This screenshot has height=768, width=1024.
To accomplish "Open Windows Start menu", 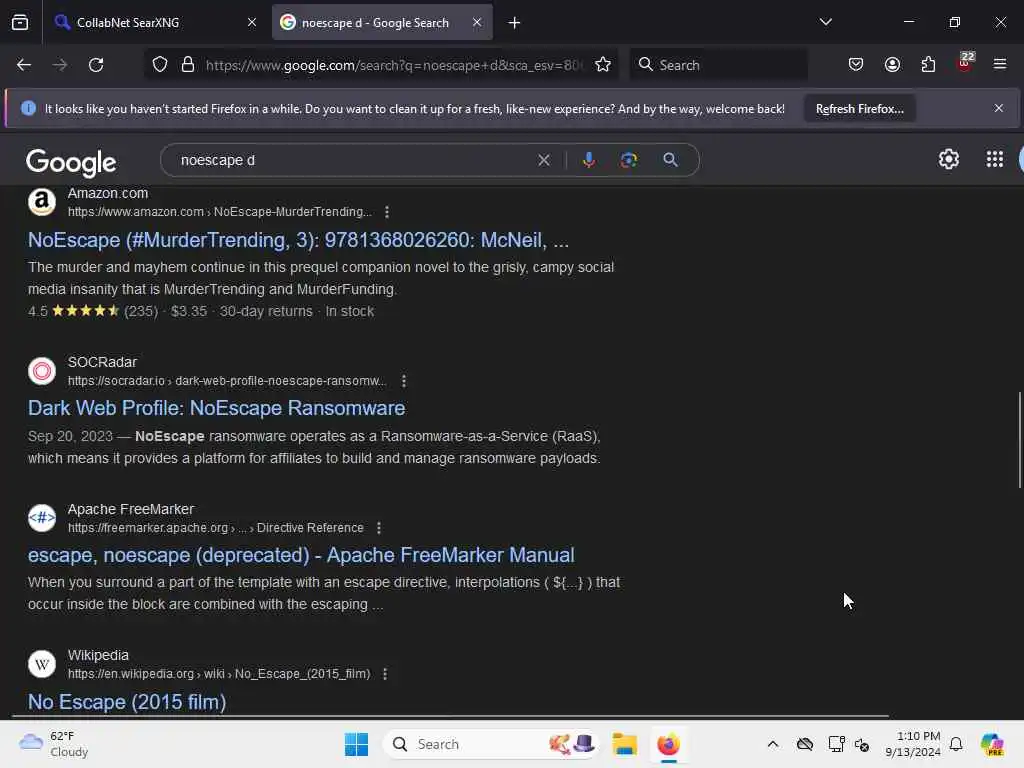I will [356, 744].
